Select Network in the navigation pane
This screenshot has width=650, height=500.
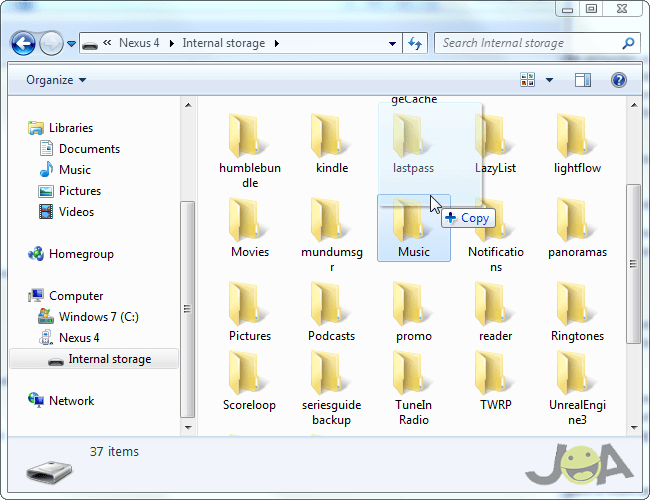point(61,400)
